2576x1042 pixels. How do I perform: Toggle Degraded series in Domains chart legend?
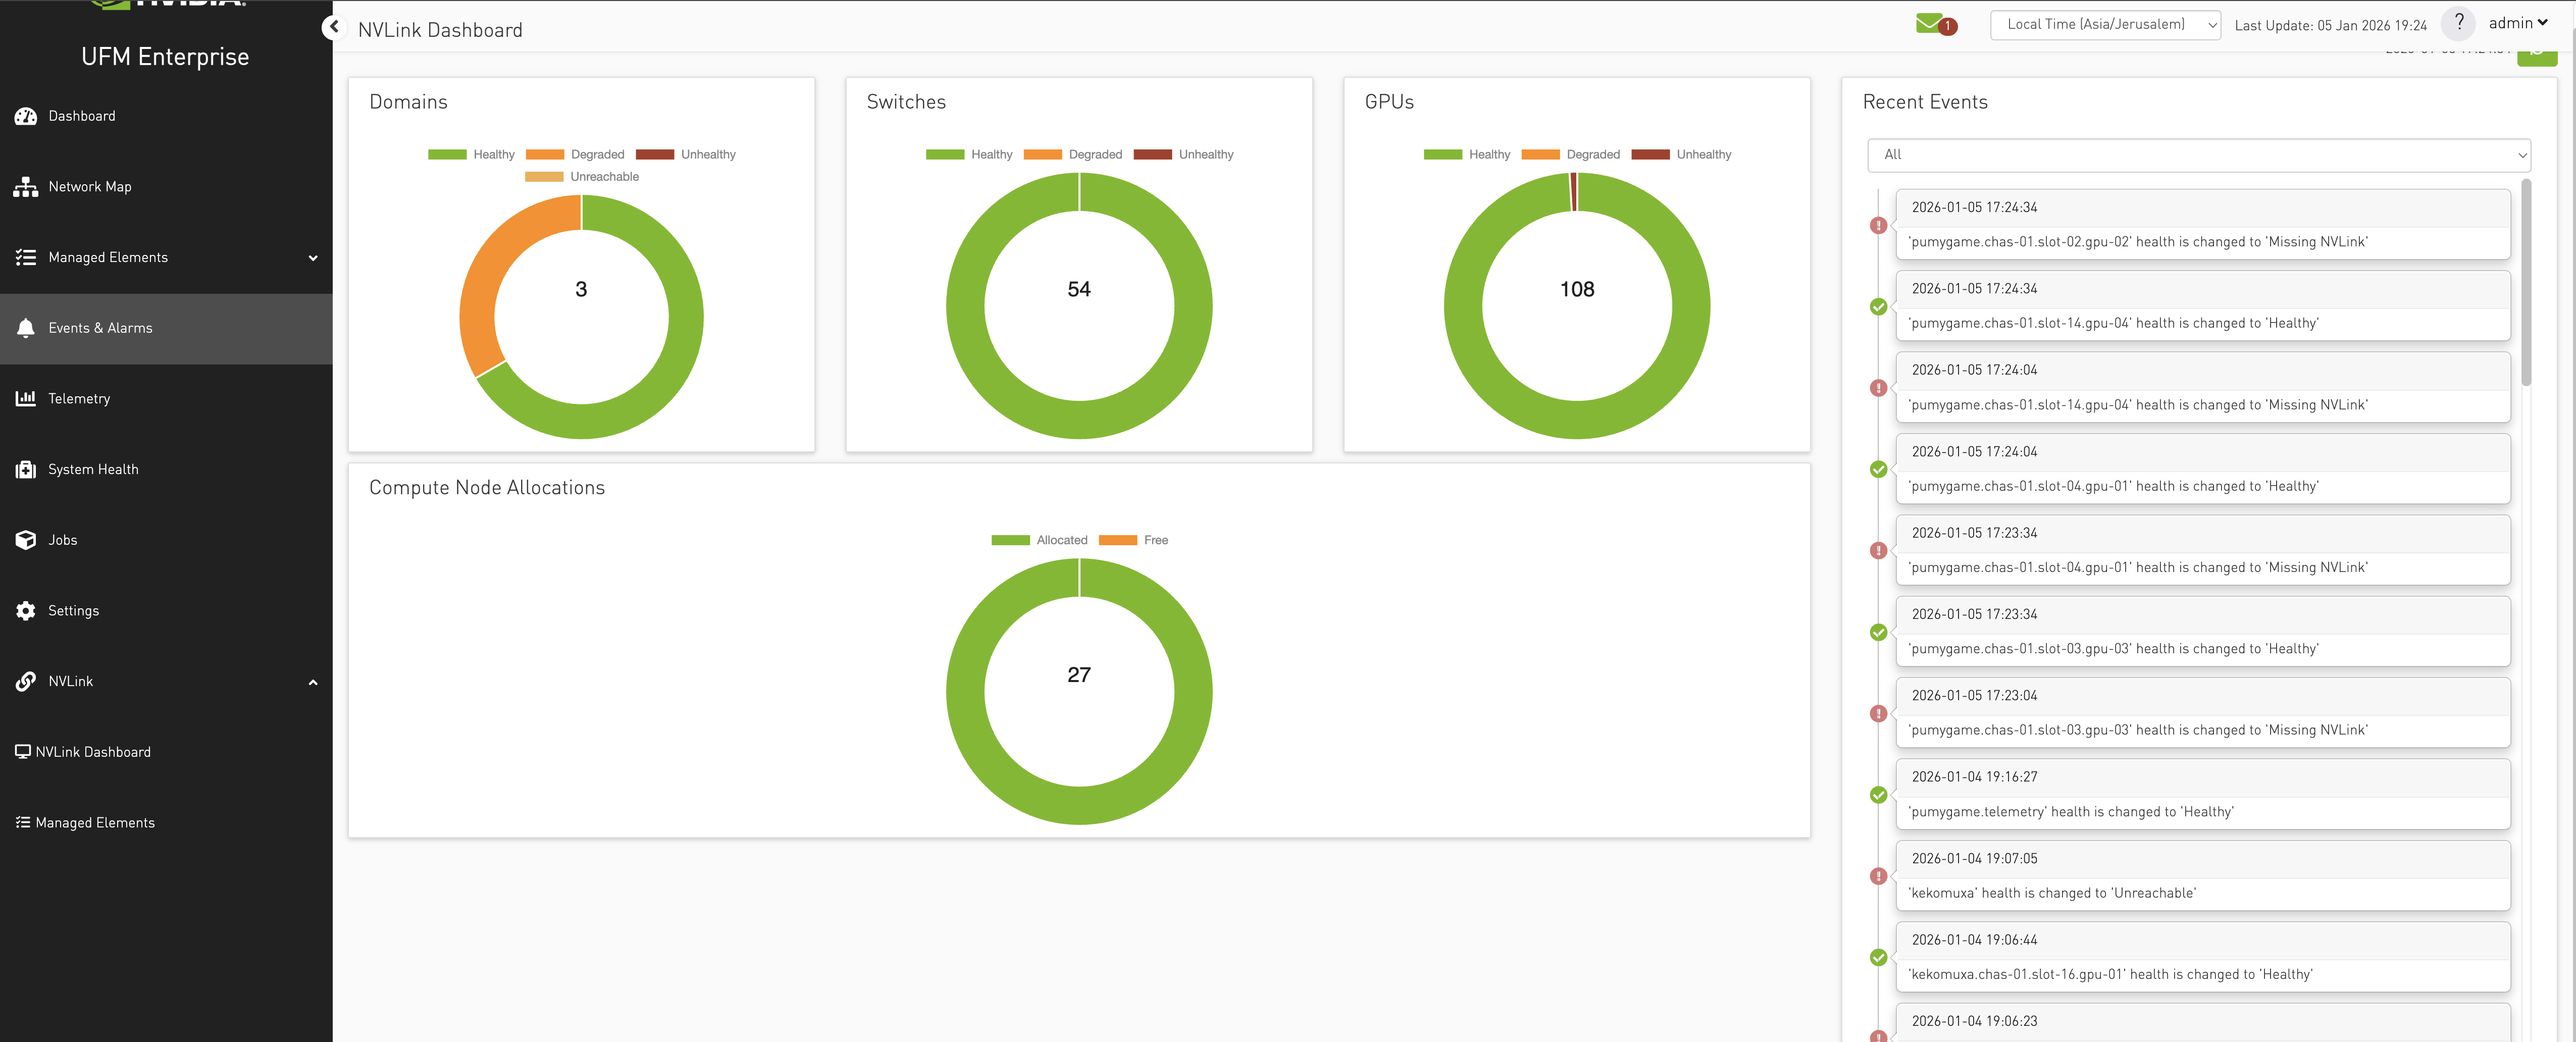point(575,155)
